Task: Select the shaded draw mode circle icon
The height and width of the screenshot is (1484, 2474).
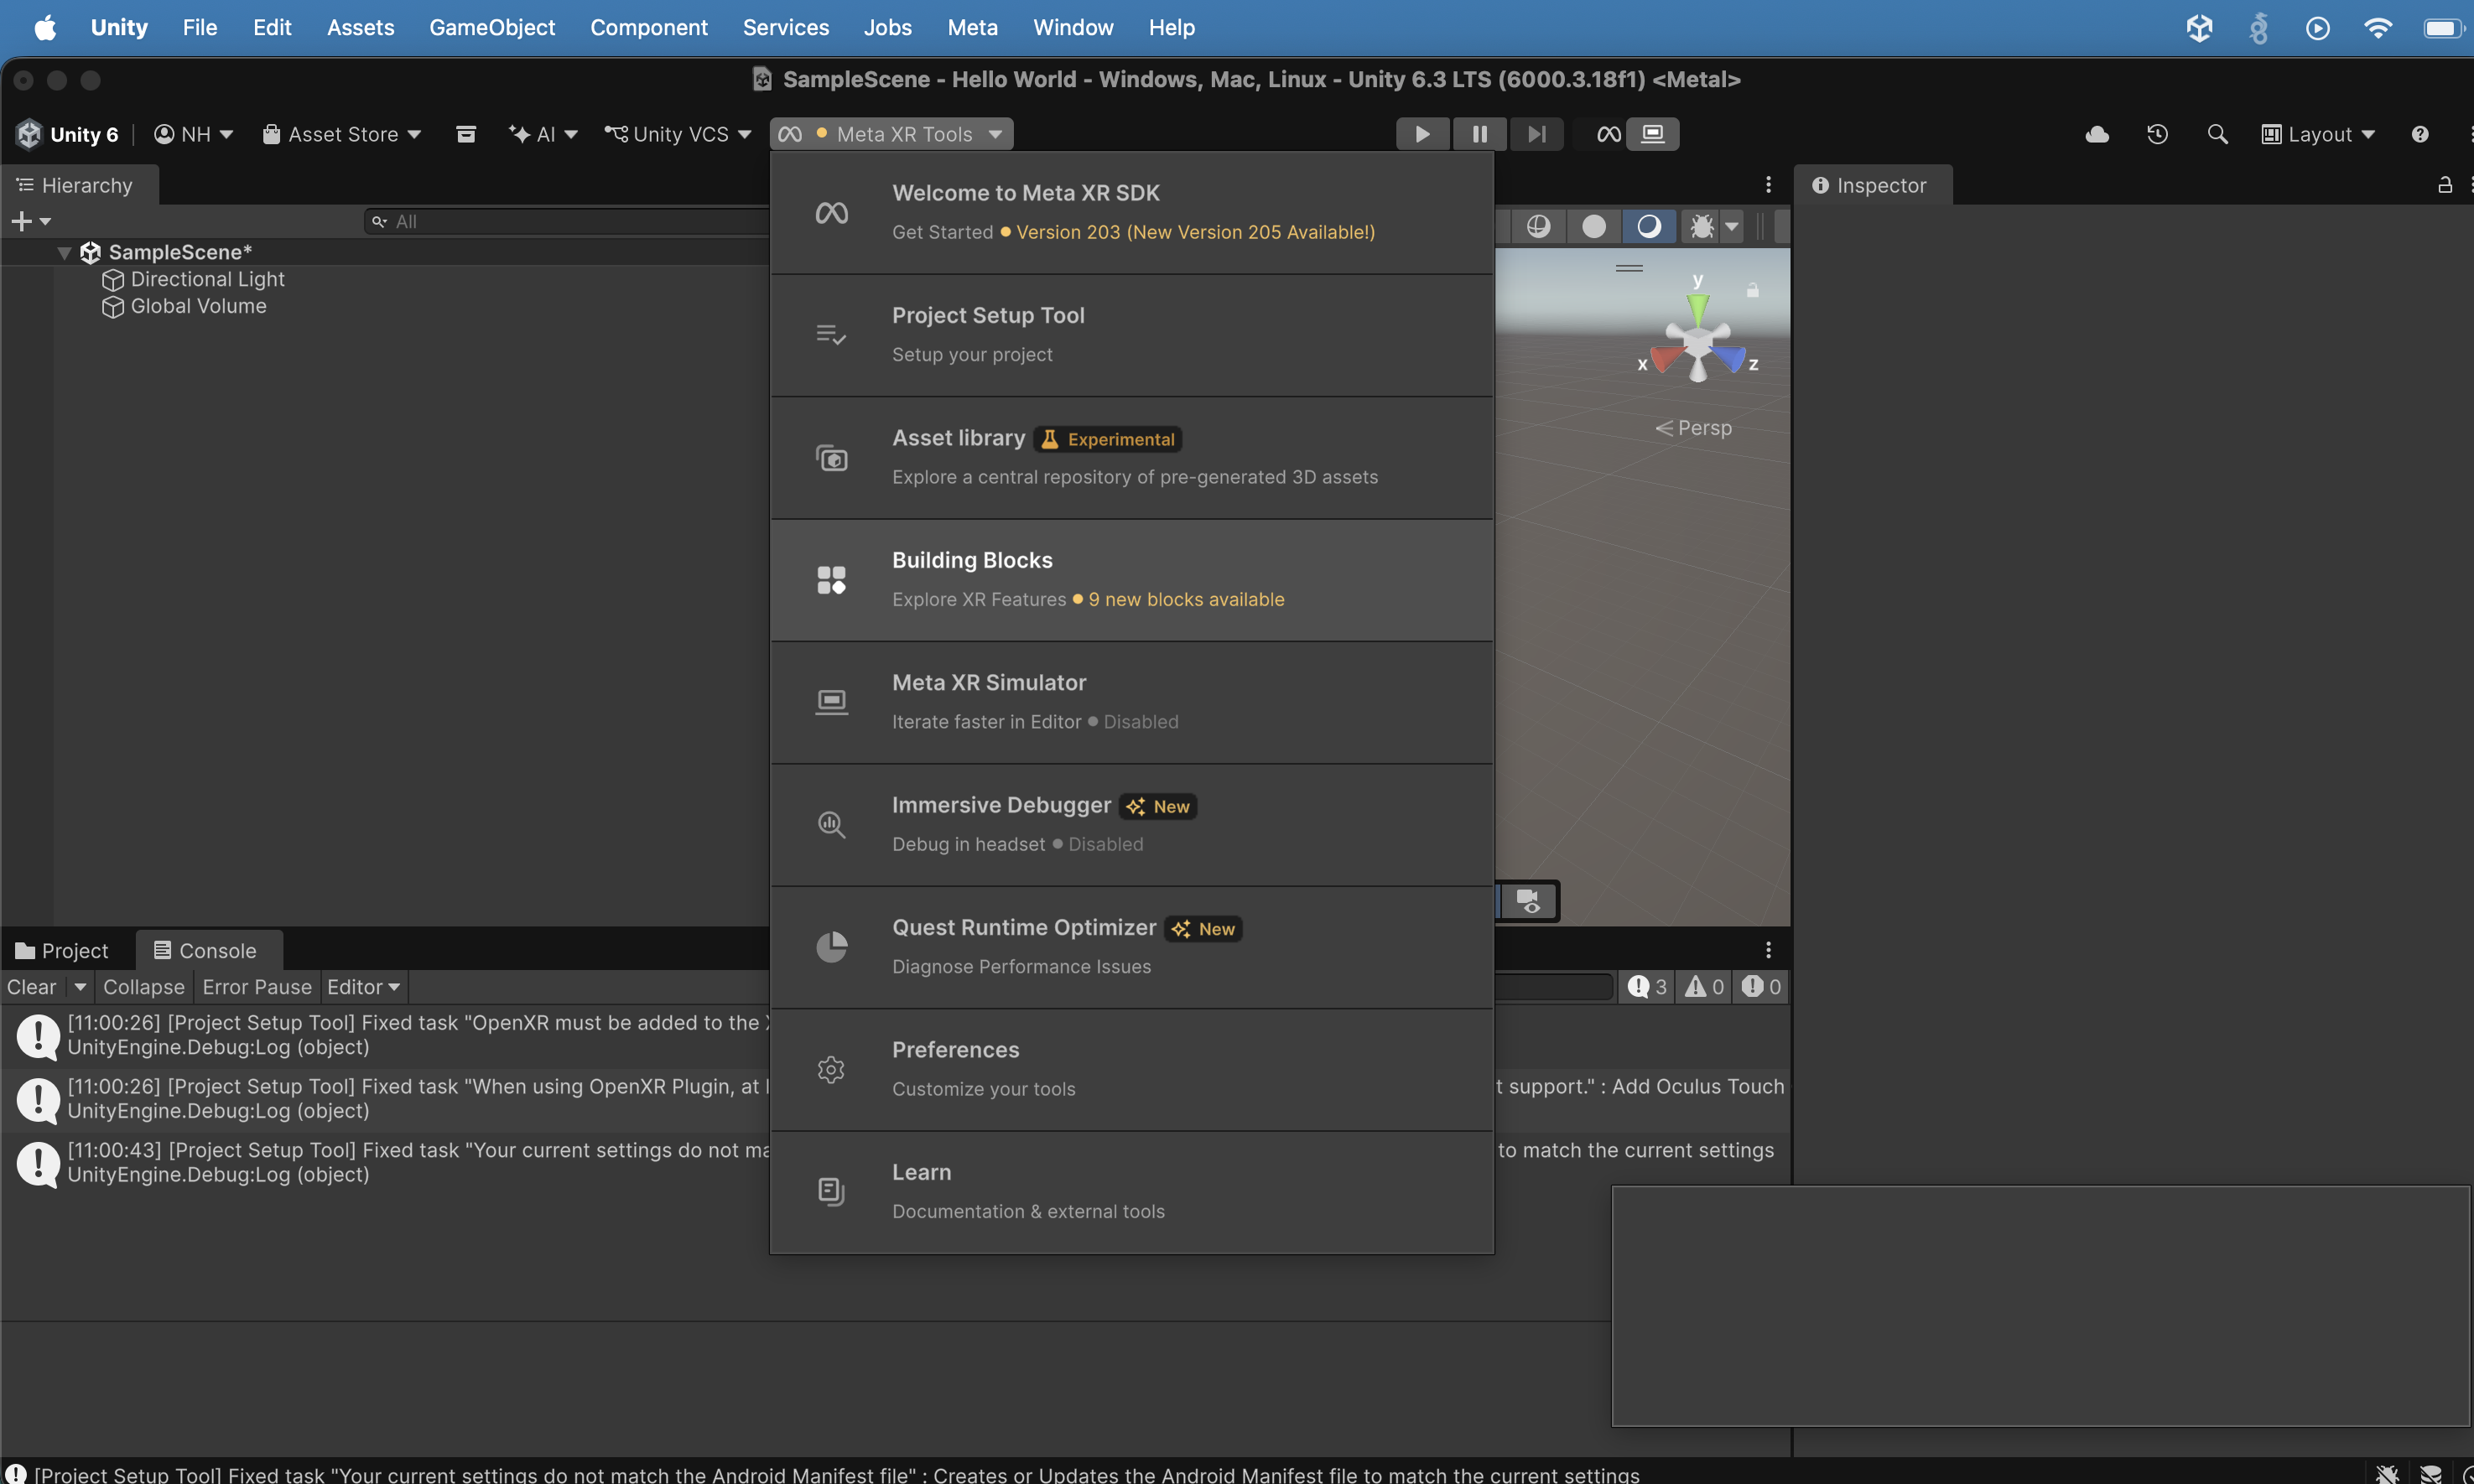Action: coord(1594,227)
